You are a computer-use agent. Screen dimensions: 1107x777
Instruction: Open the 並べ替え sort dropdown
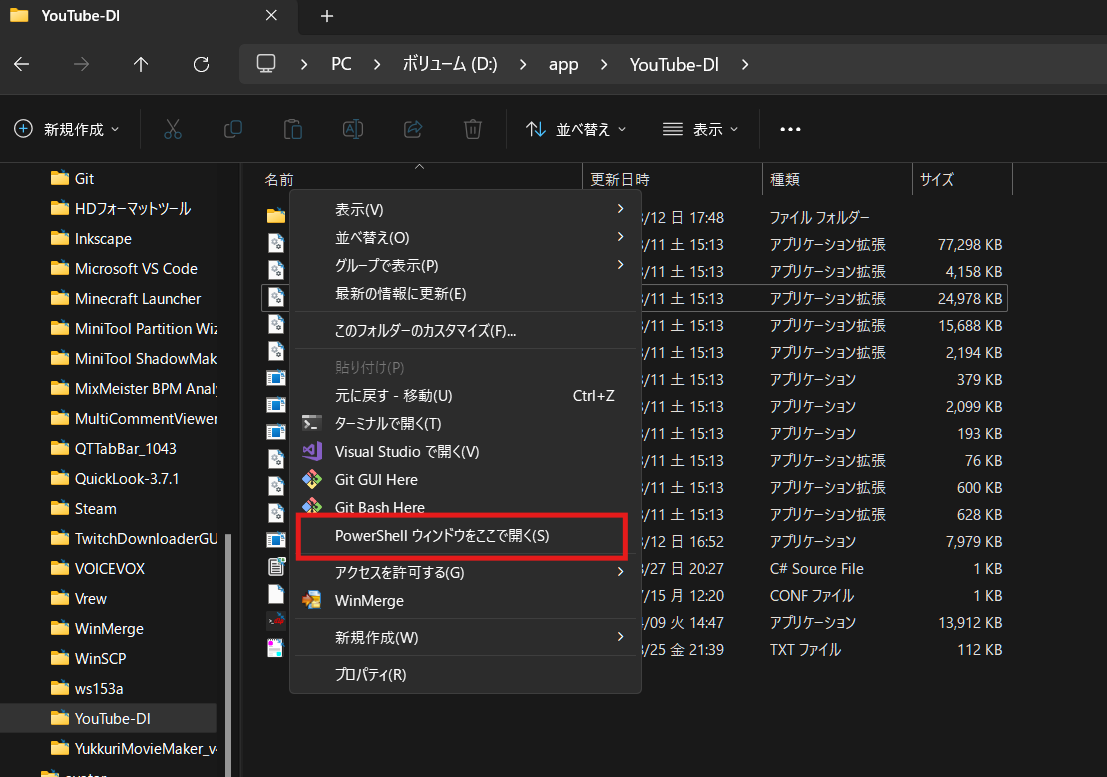pyautogui.click(x=576, y=129)
